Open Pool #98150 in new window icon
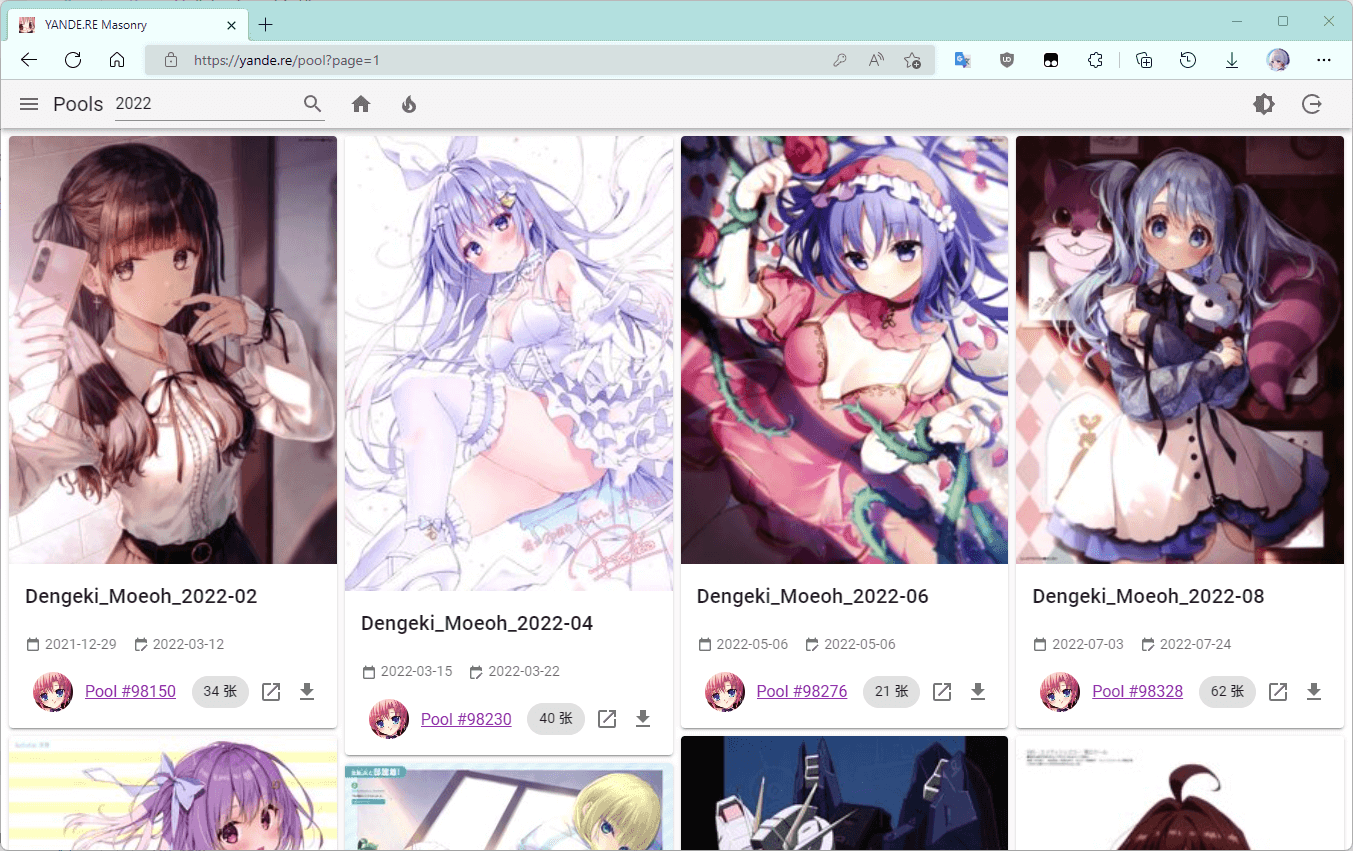The width and height of the screenshot is (1353, 851). [x=271, y=691]
